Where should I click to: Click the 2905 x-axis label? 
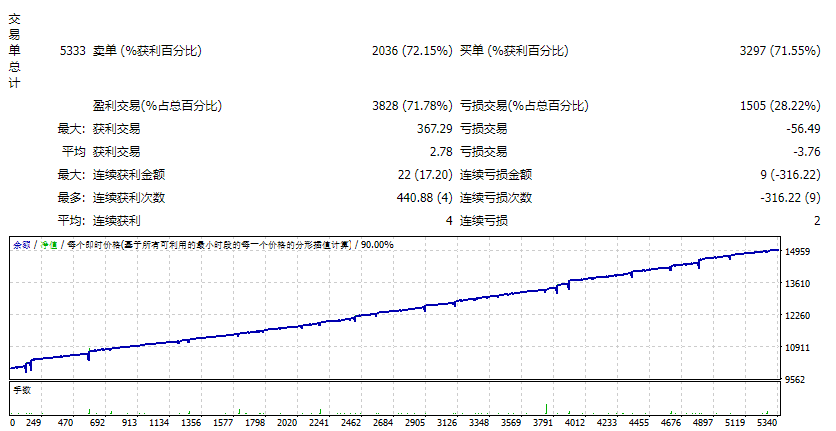tap(414, 422)
